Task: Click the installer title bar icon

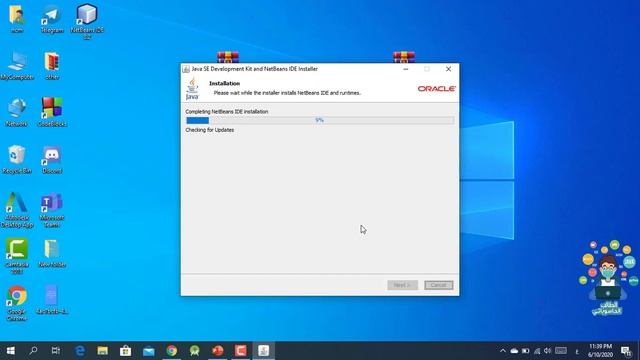Action: tap(186, 69)
